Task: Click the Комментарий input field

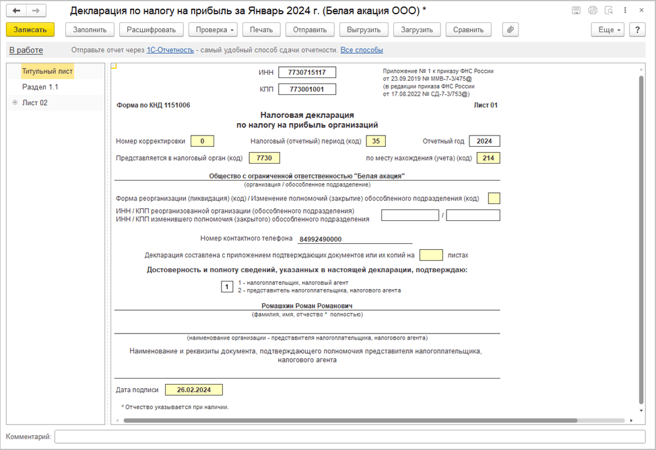Action: pyautogui.click(x=350, y=437)
